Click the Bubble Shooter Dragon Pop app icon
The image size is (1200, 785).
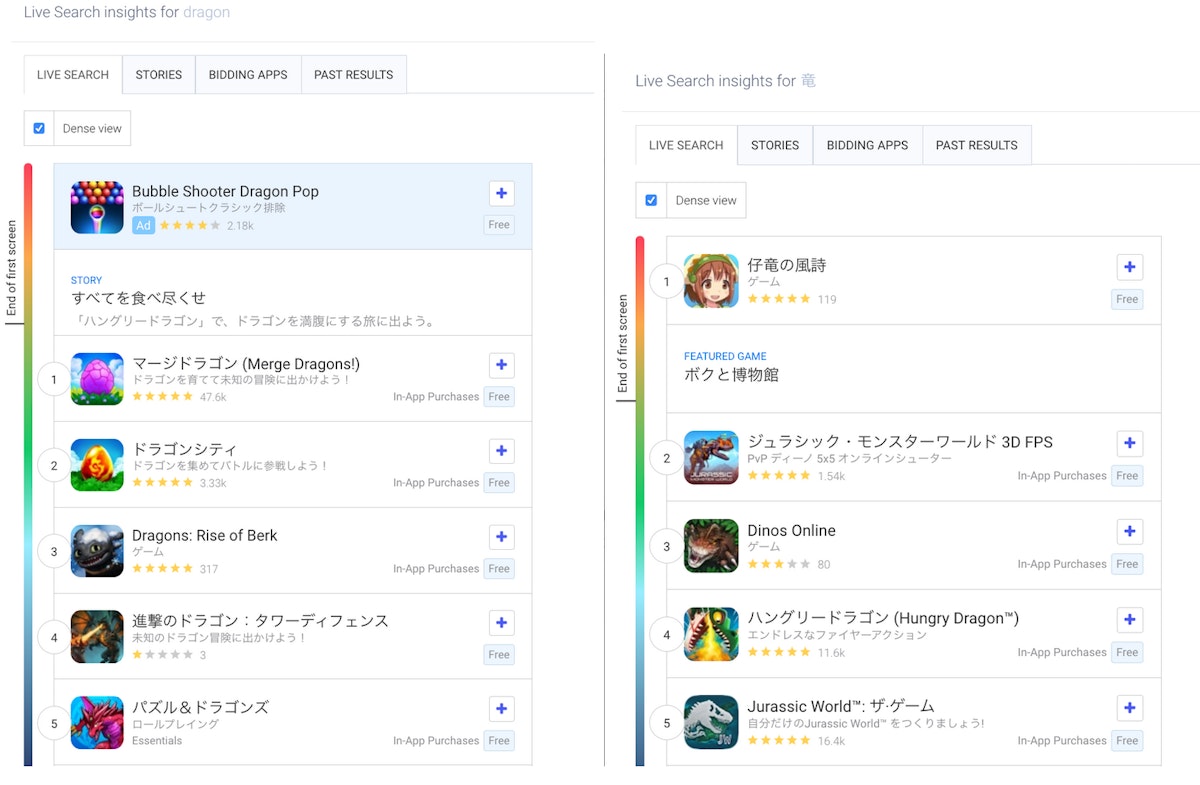(x=97, y=207)
